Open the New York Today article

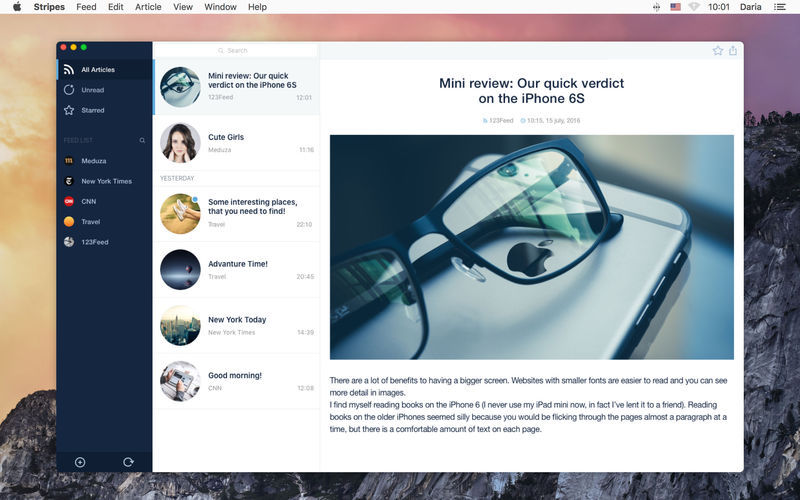coord(237,325)
